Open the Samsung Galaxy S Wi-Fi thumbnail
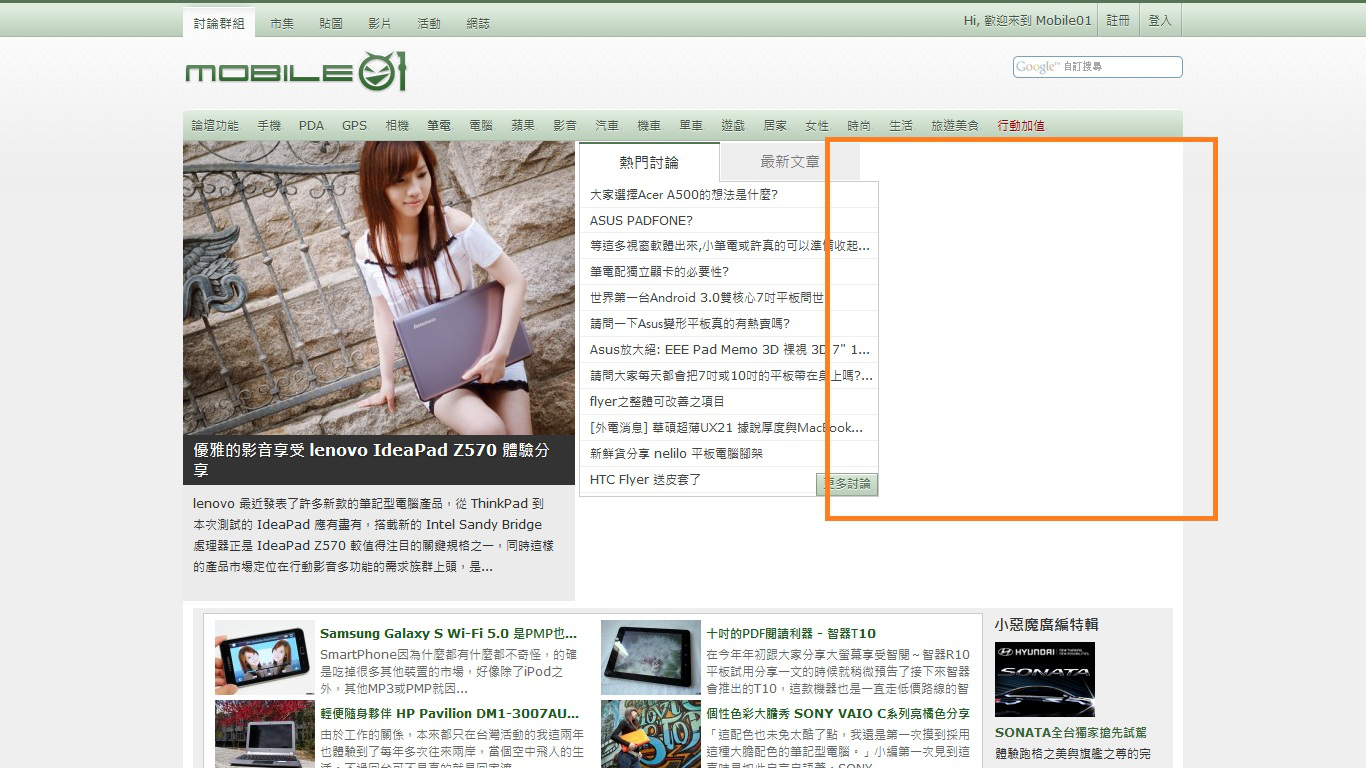This screenshot has height=768, width=1366. (x=264, y=658)
